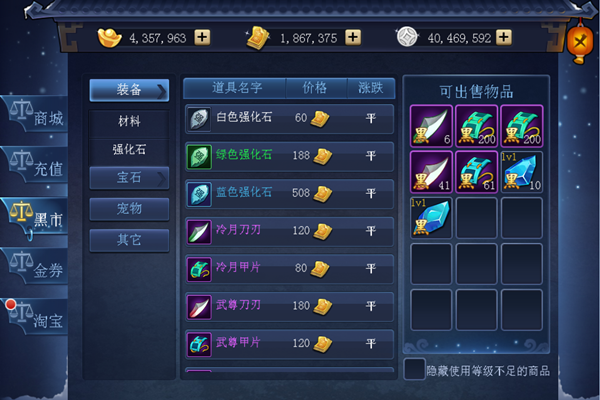The height and width of the screenshot is (400, 600).
Task: Switch to the 商城 tab
Action: tap(35, 115)
